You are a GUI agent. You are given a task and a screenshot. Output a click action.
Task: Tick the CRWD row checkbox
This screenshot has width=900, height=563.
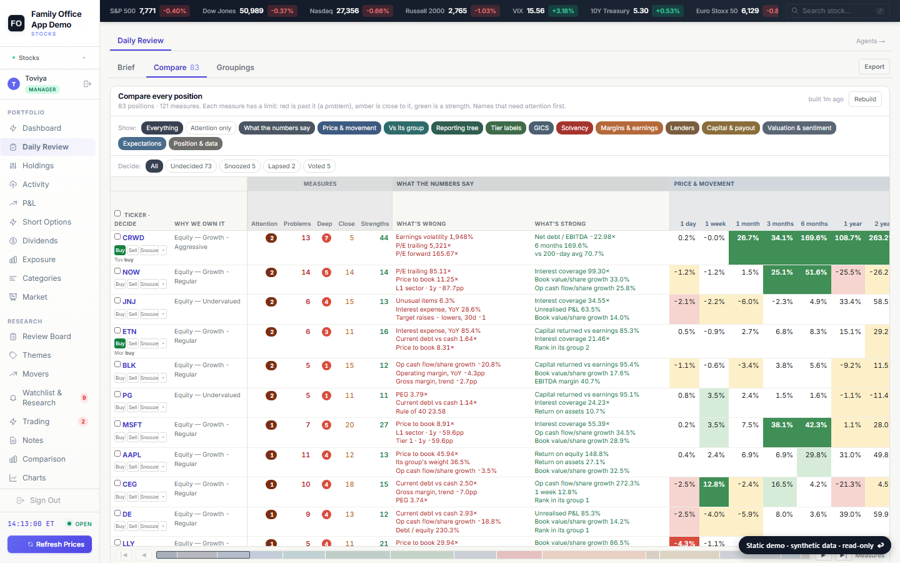point(118,236)
